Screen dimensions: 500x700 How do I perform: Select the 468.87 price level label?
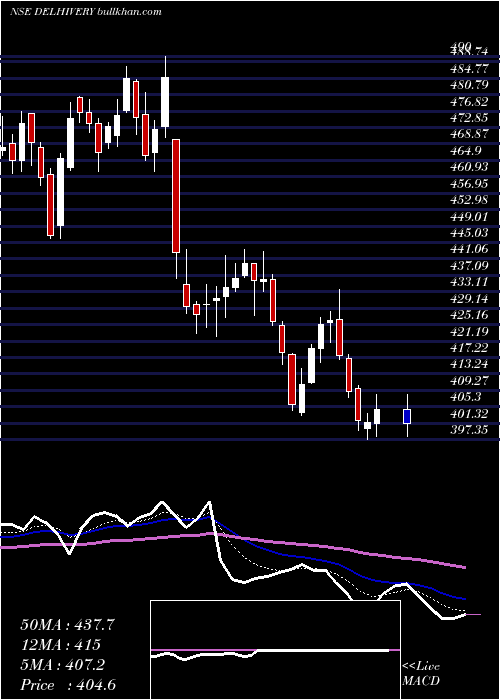pyautogui.click(x=469, y=135)
